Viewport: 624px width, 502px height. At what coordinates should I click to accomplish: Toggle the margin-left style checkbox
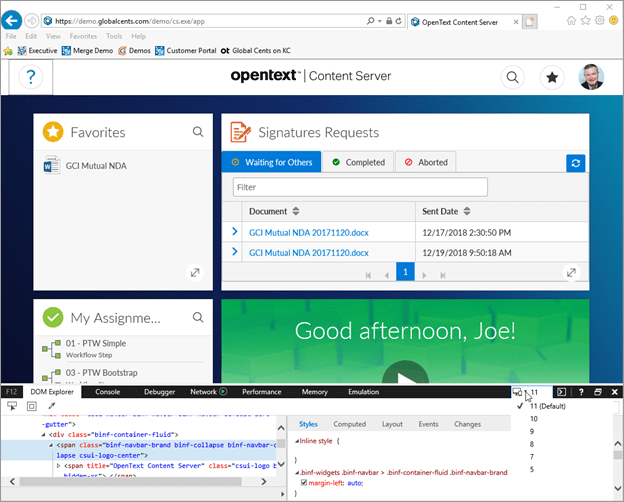(304, 482)
